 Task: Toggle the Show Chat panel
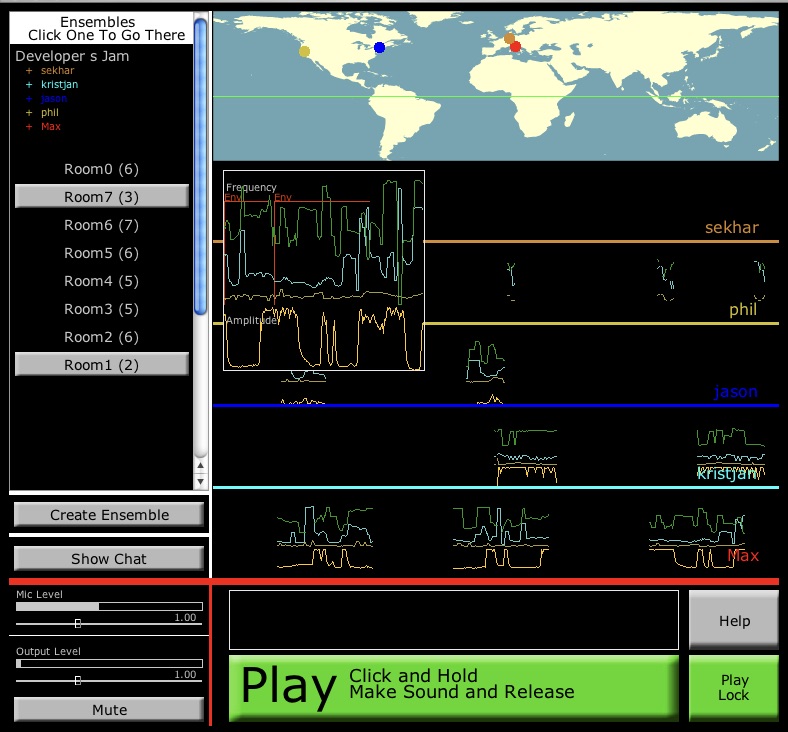coord(109,559)
